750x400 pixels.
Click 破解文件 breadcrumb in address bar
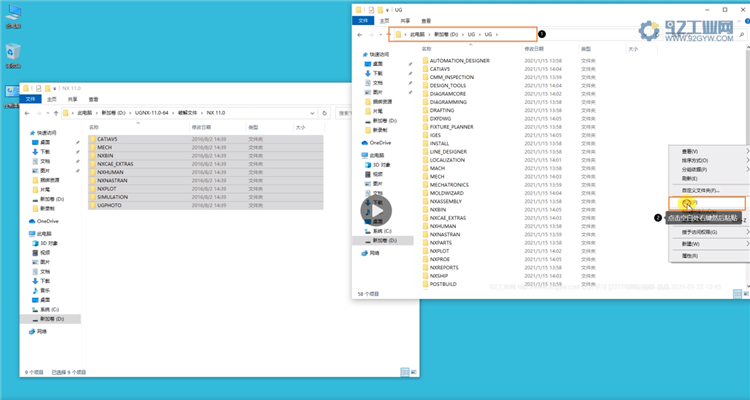(187, 113)
